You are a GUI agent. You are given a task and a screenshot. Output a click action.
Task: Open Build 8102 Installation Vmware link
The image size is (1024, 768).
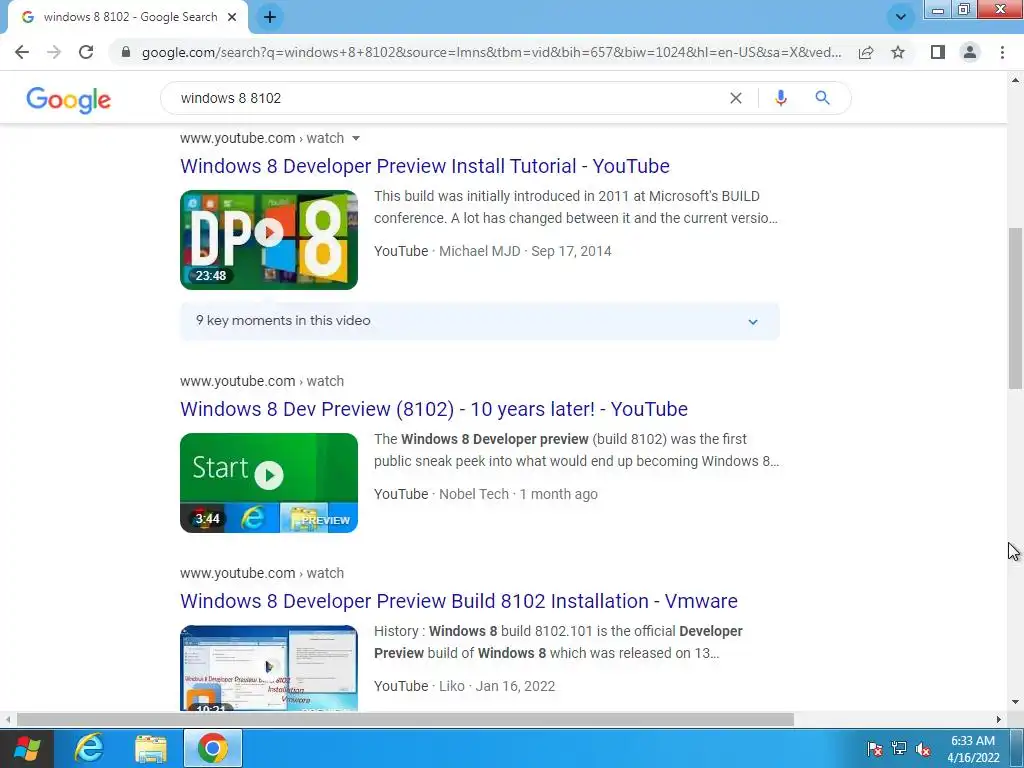point(458,601)
